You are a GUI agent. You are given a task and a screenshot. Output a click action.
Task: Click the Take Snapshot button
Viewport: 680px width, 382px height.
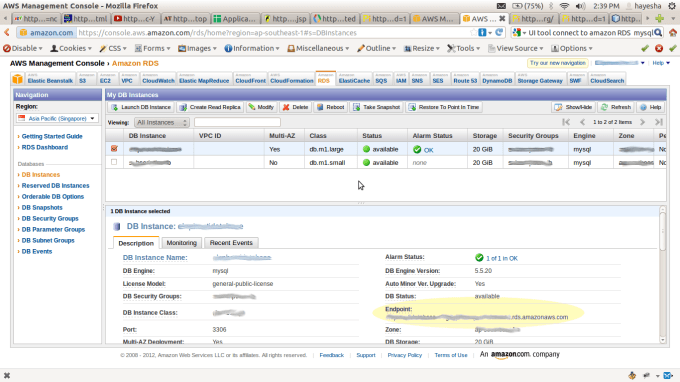(x=376, y=107)
